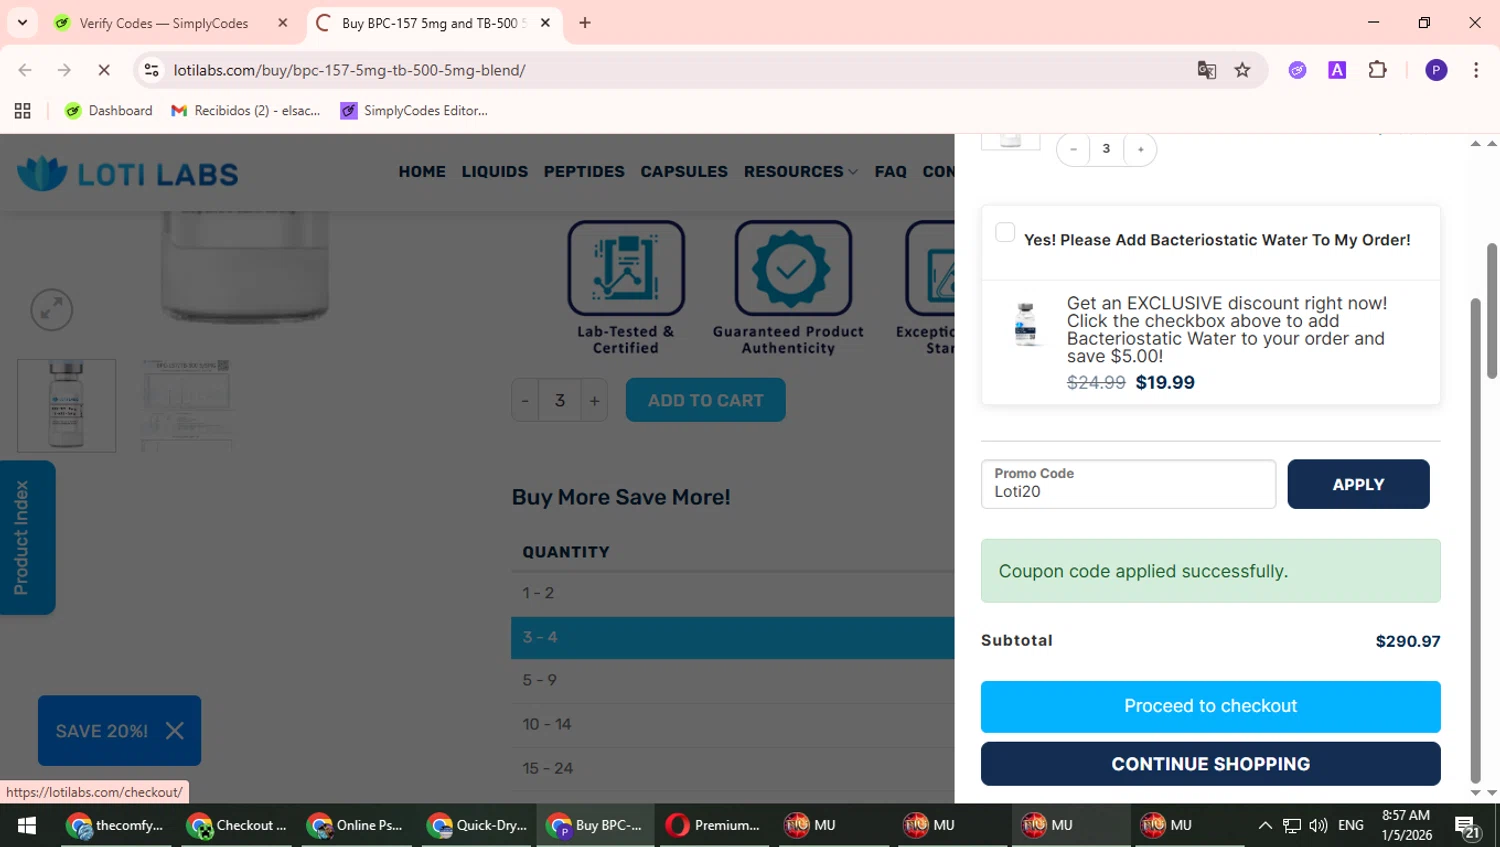Open a new browser tab

[x=585, y=23]
